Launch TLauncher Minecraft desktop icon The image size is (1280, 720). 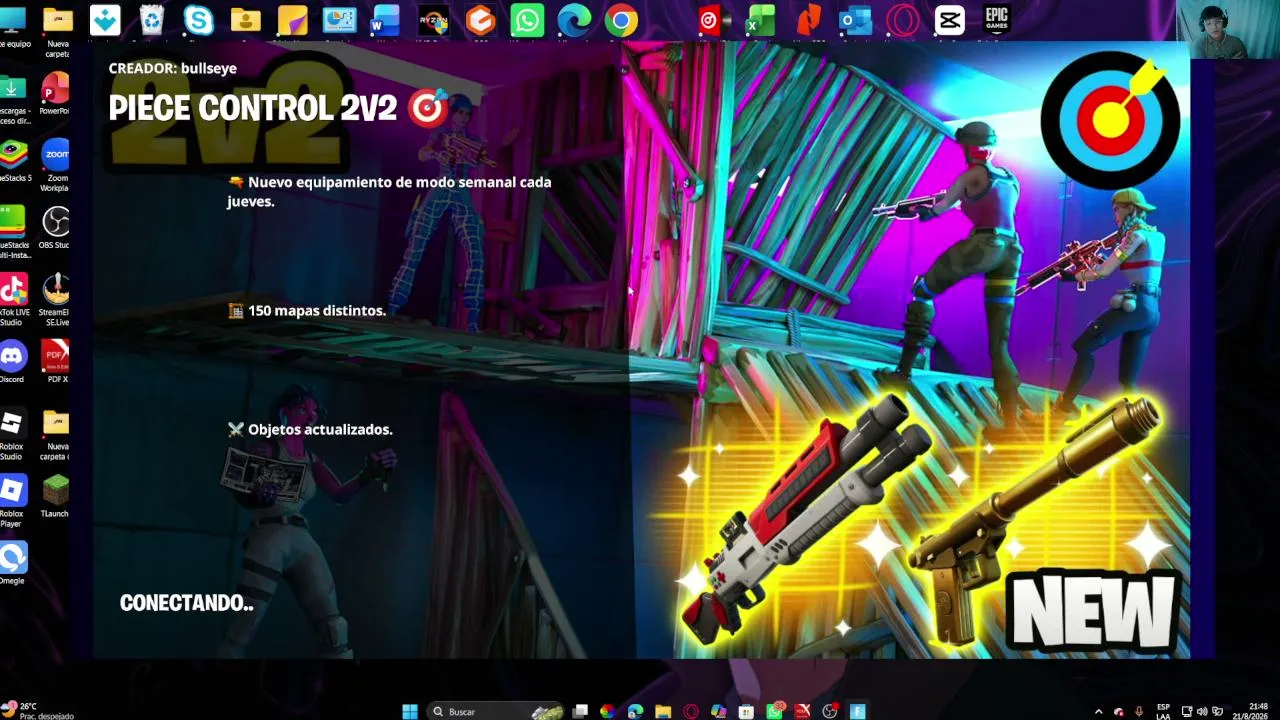point(55,496)
